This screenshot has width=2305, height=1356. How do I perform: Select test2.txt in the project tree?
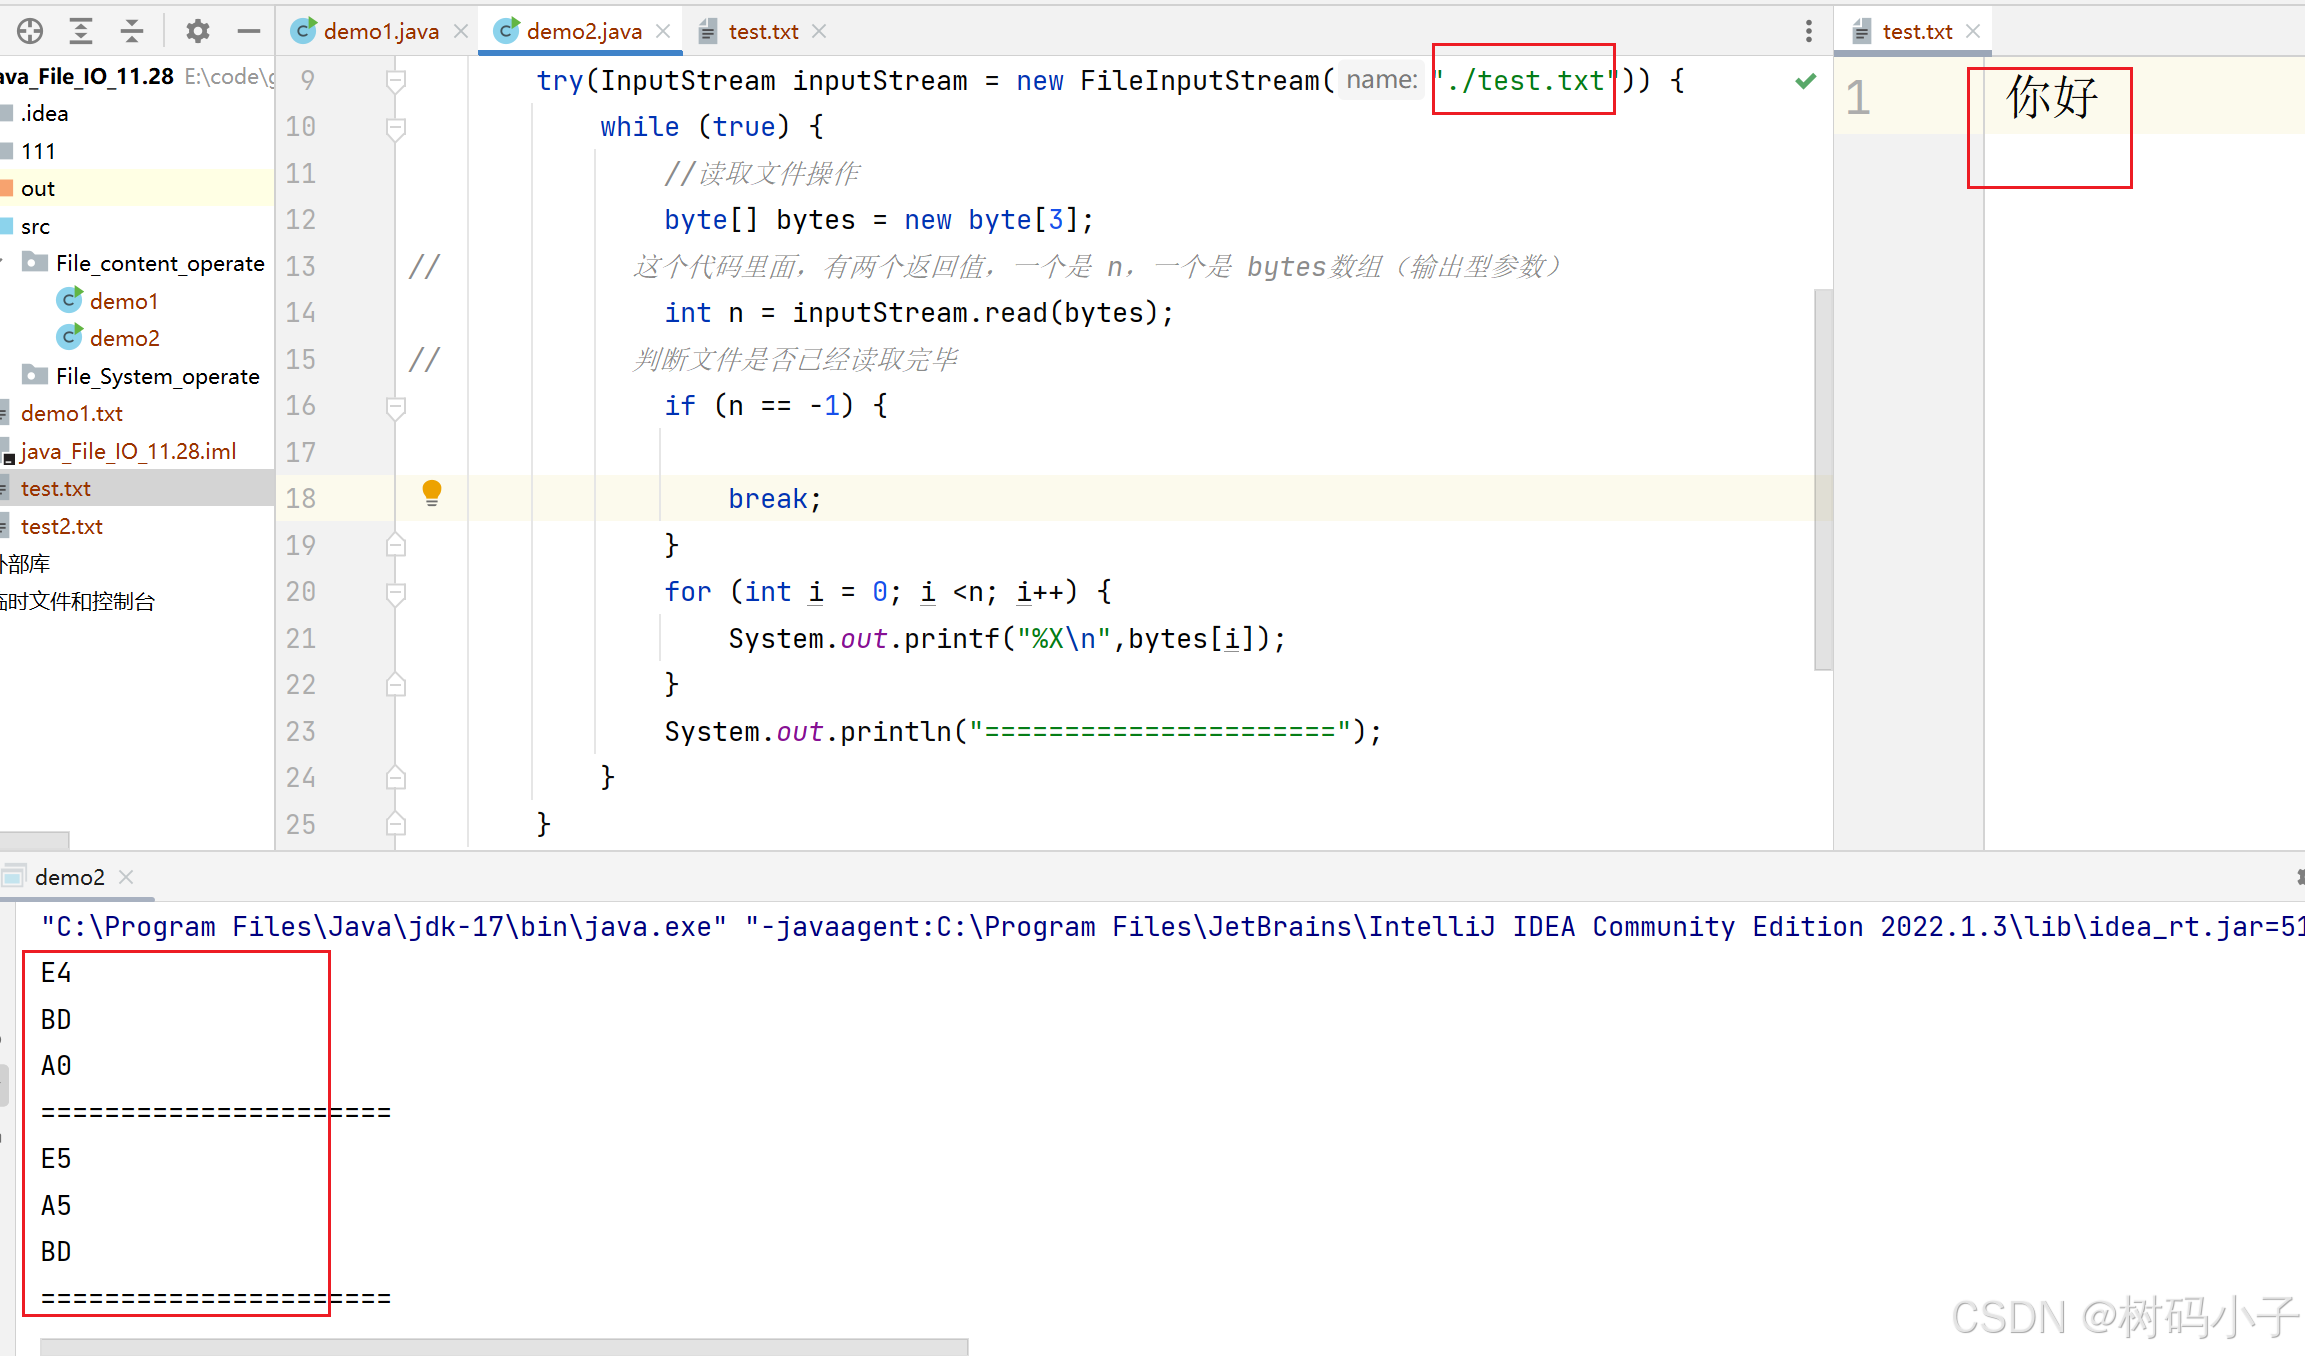[61, 526]
